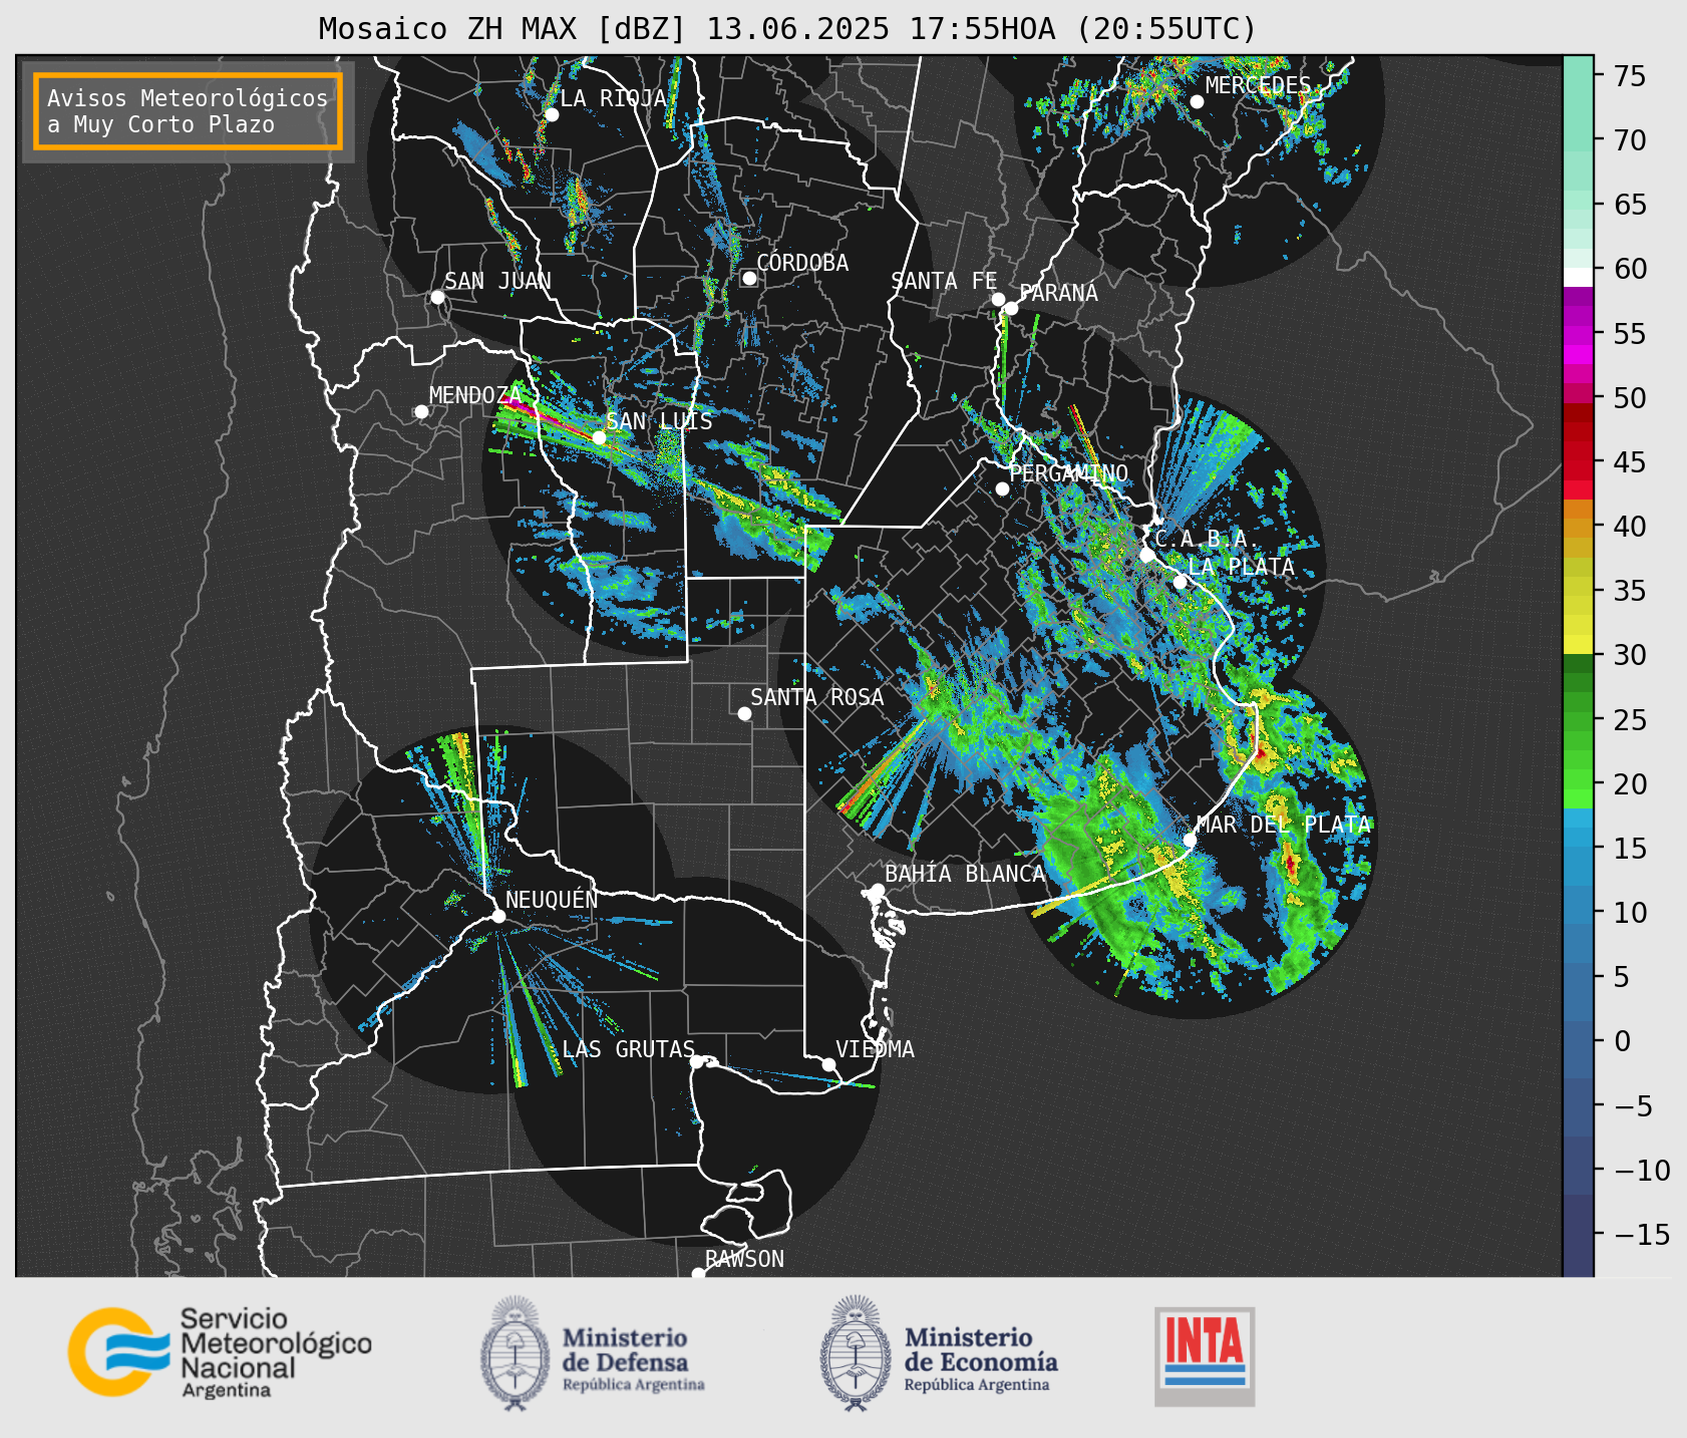Click the NEUQUÉN city marker dot

[x=498, y=916]
